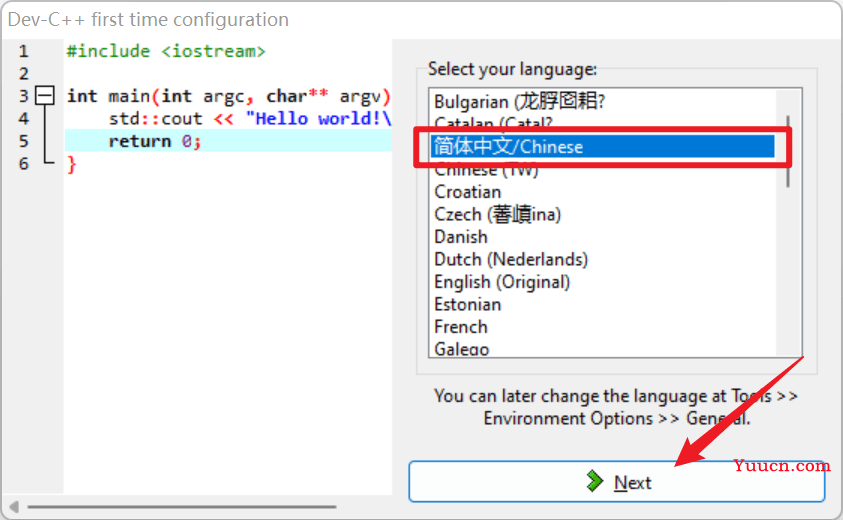This screenshot has height=520, width=843.
Task: Select 简体中文/Chinese language entry
Action: click(x=602, y=146)
